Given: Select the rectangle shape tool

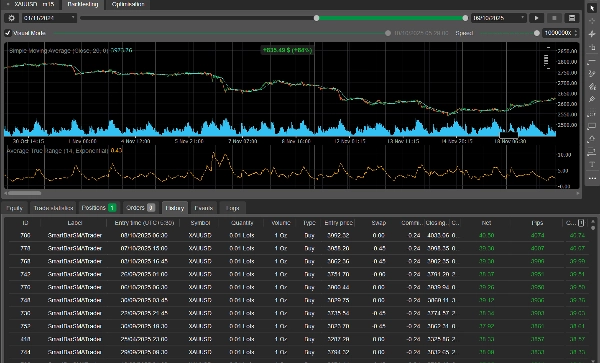Looking at the screenshot, I should 592,126.
